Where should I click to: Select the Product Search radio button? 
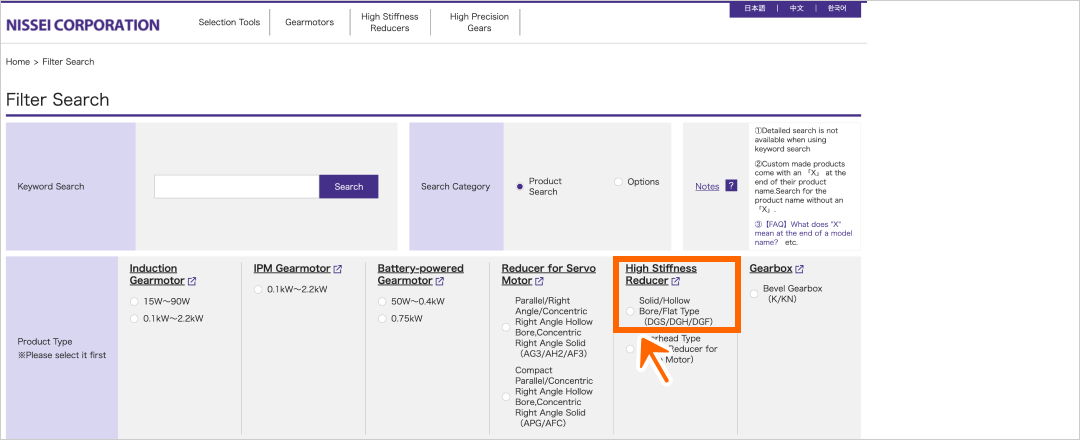(520, 186)
